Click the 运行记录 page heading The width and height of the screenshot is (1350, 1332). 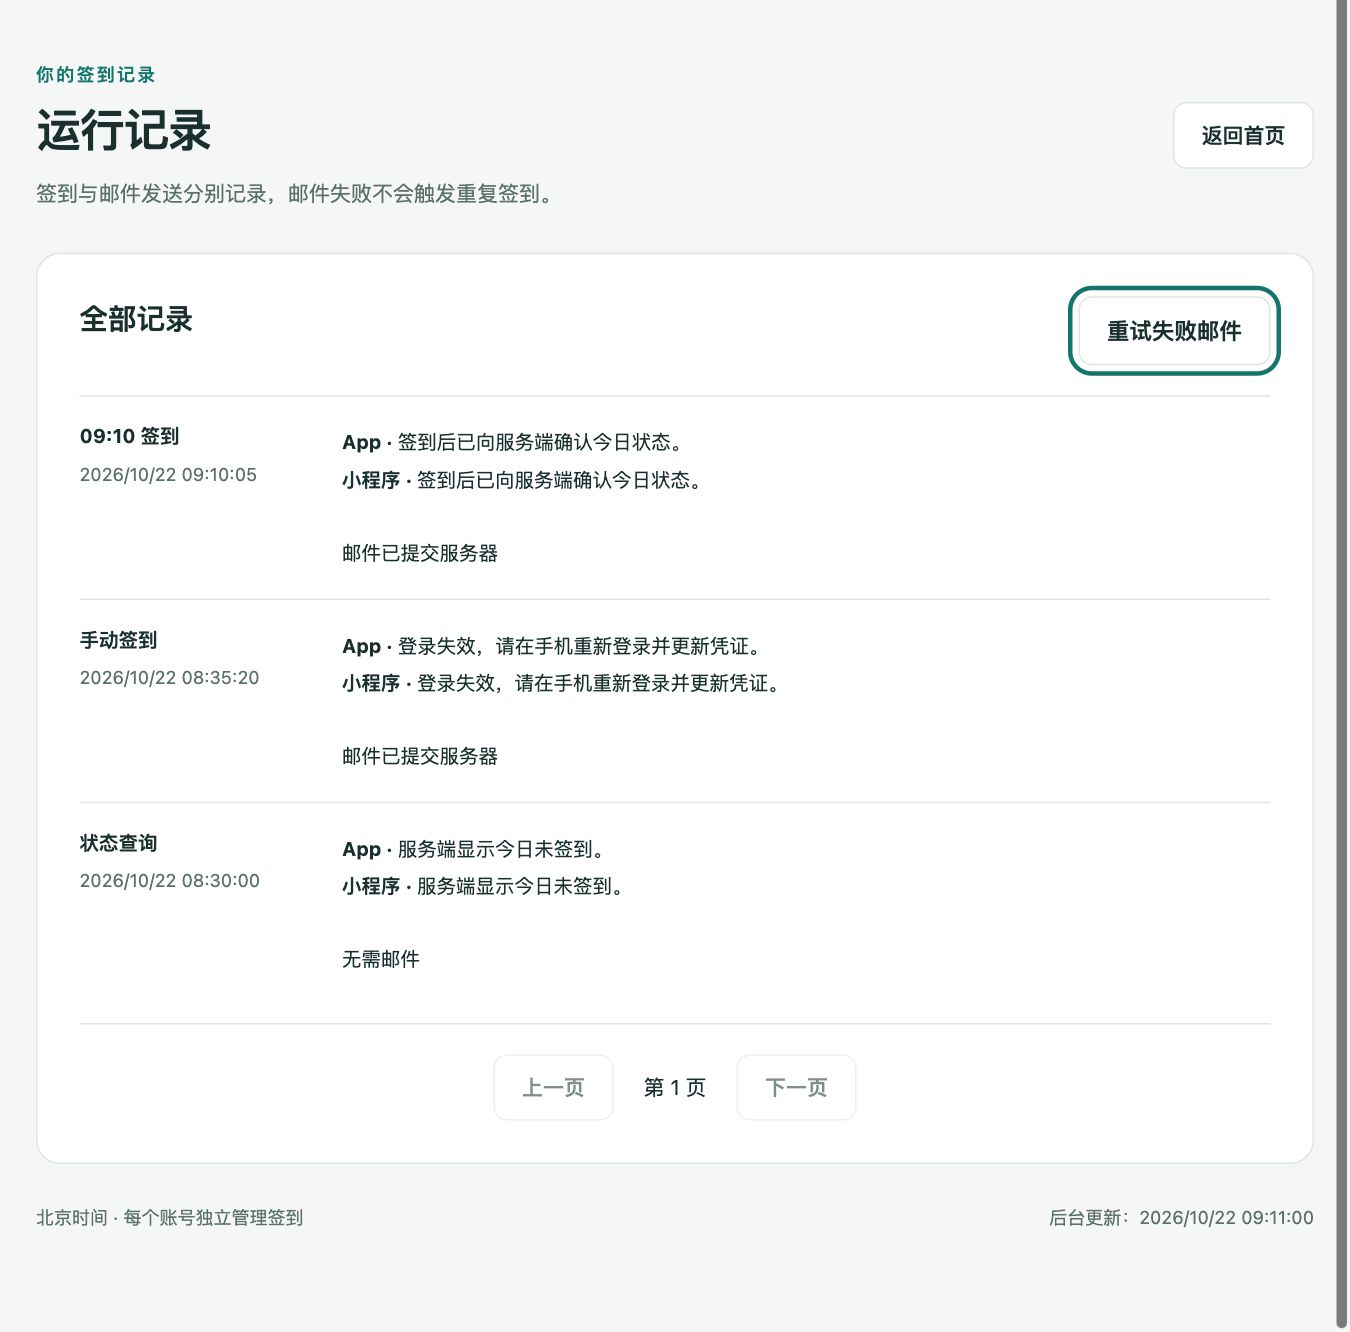coord(124,131)
